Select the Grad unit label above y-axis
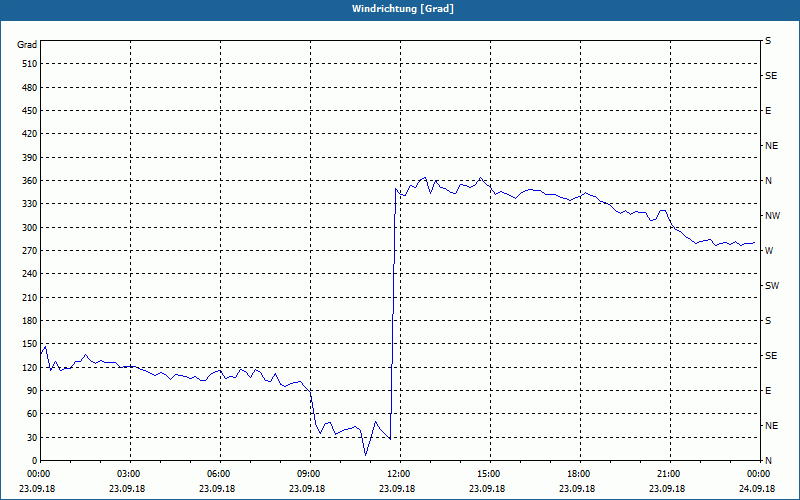Image resolution: width=800 pixels, height=500 pixels. point(27,45)
